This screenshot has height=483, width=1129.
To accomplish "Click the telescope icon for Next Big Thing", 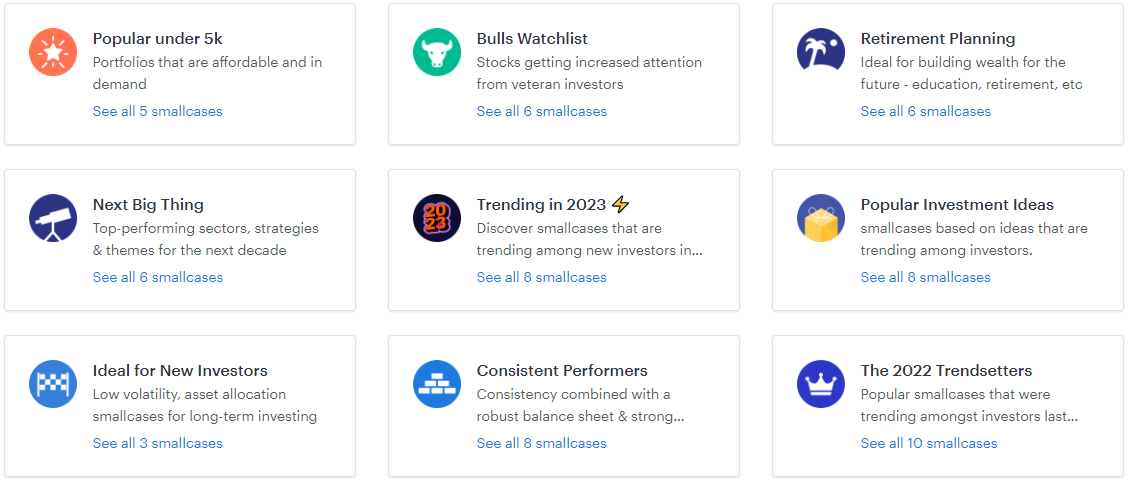I will pos(53,218).
